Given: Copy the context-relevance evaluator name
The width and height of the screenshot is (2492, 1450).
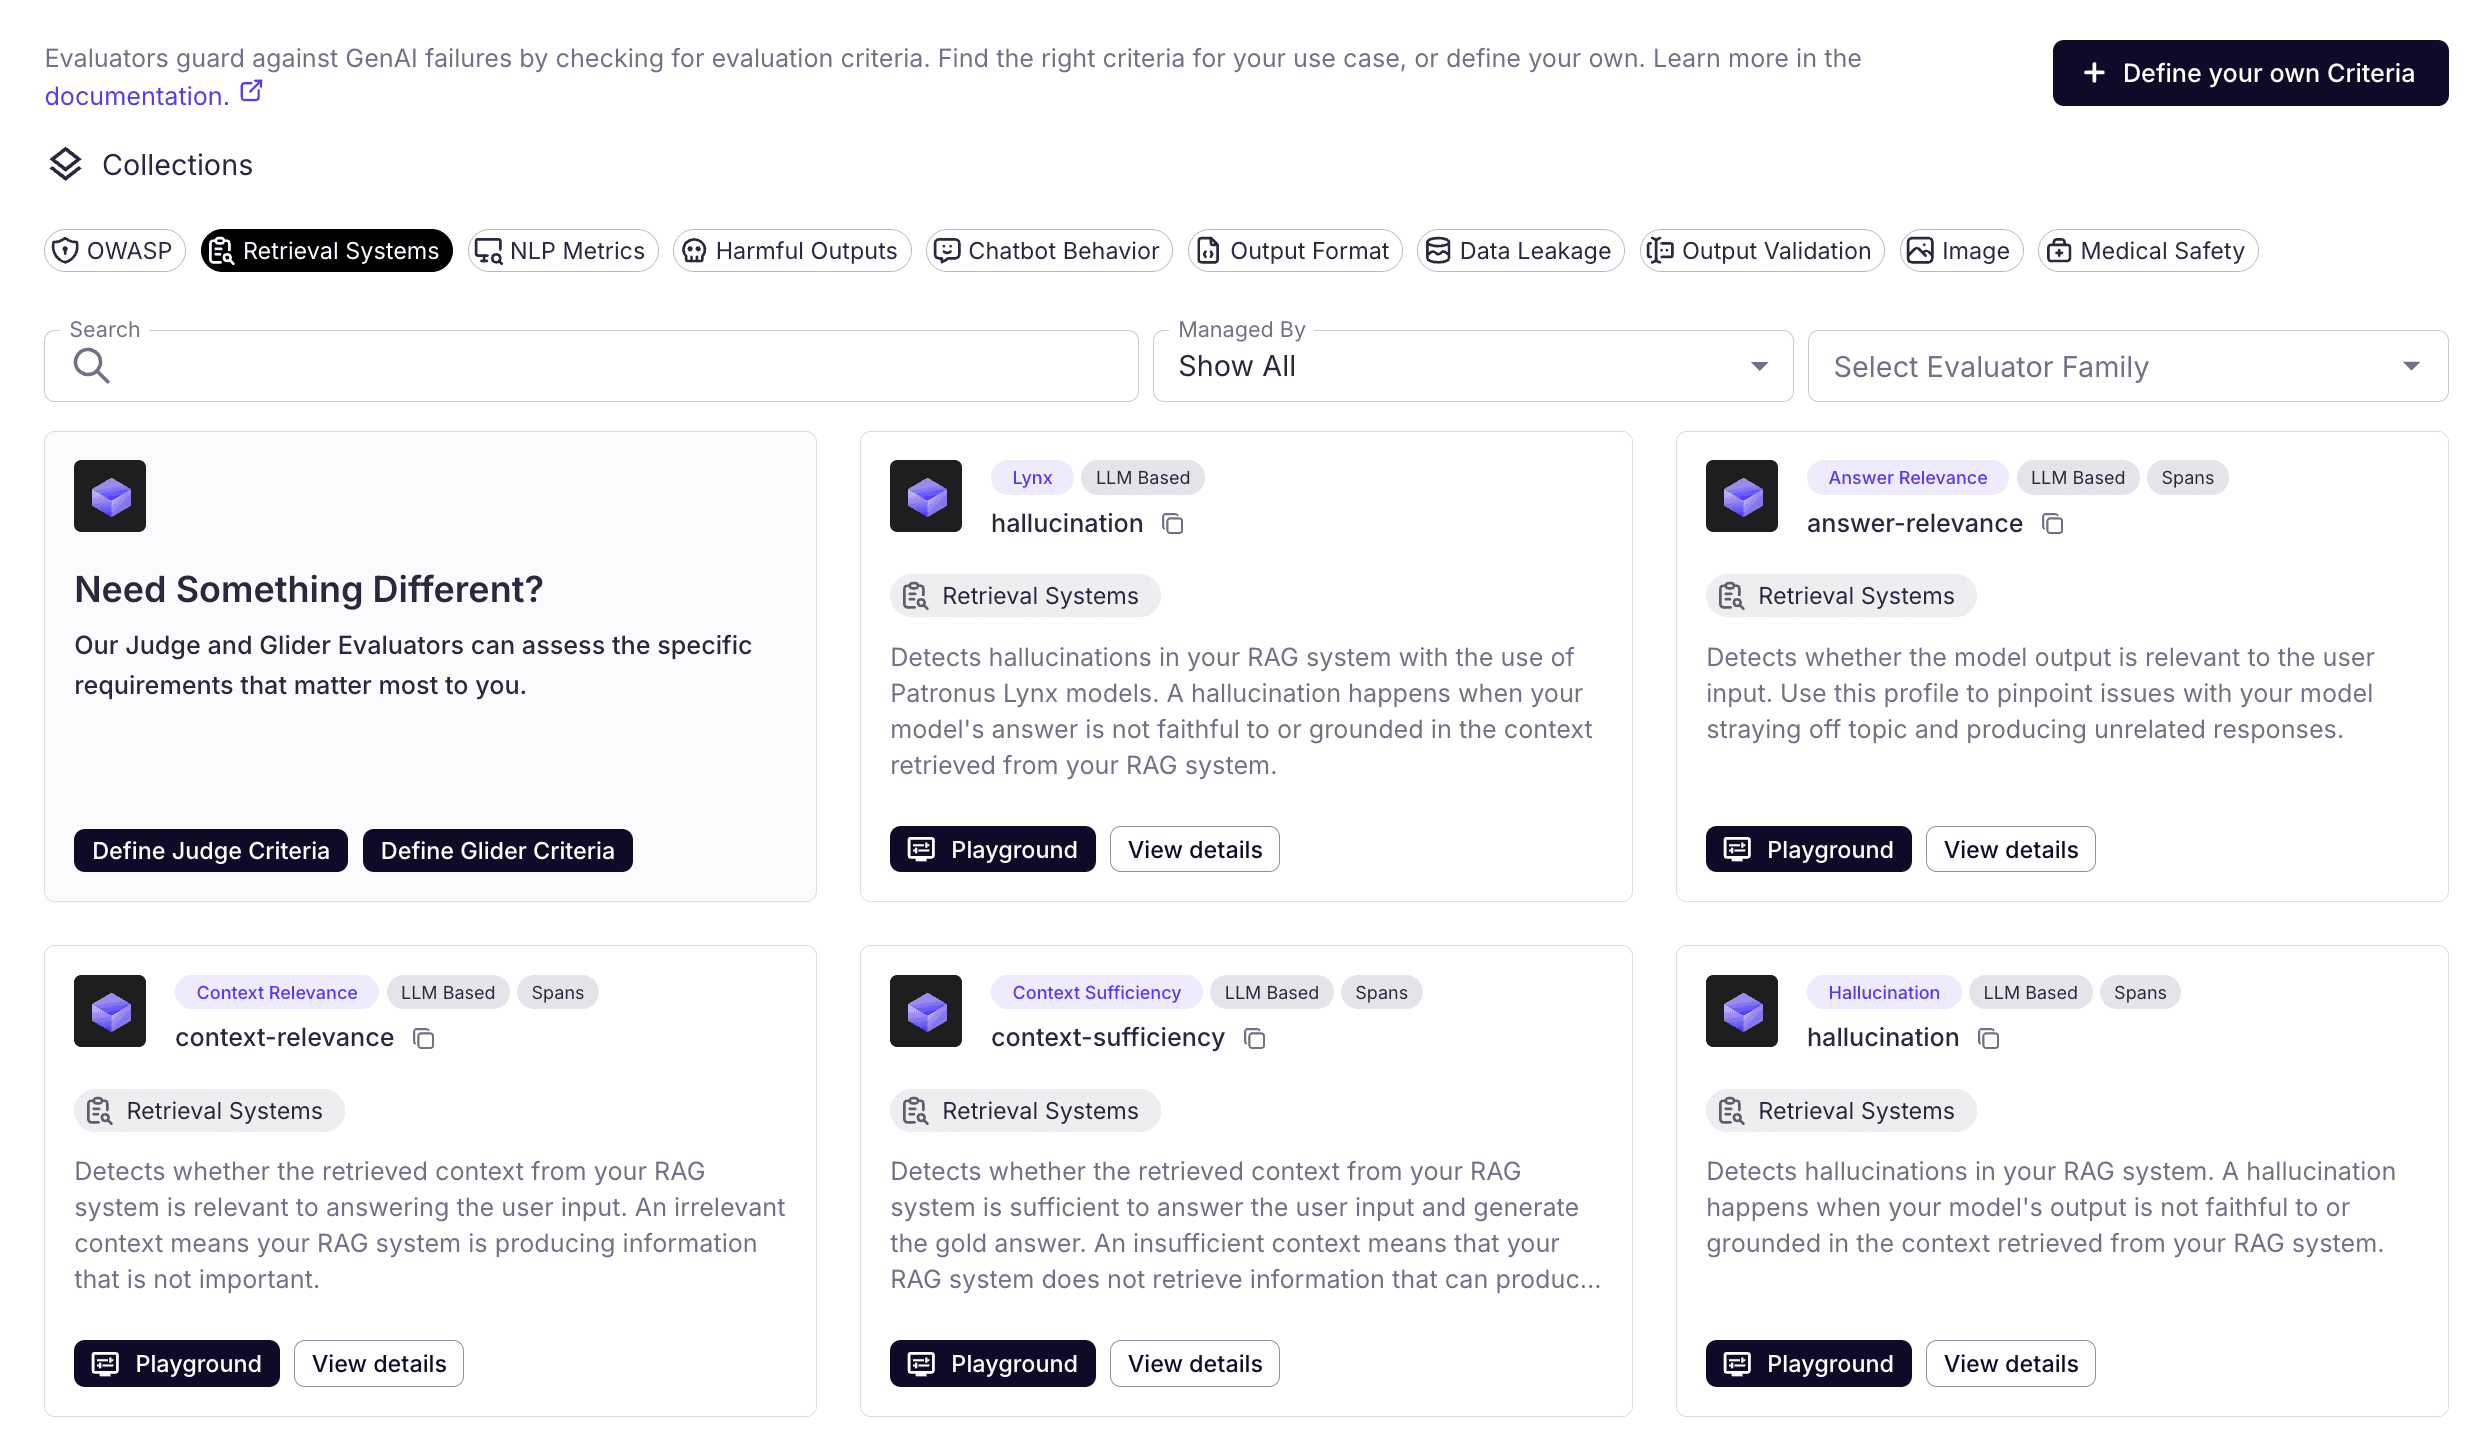Looking at the screenshot, I should point(424,1039).
